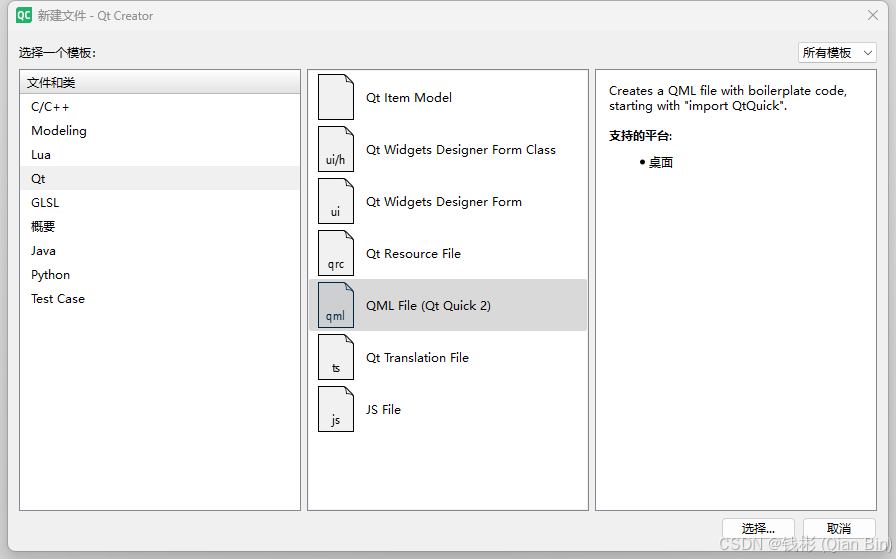896x559 pixels.
Task: Select the Lua category
Action: (160, 155)
